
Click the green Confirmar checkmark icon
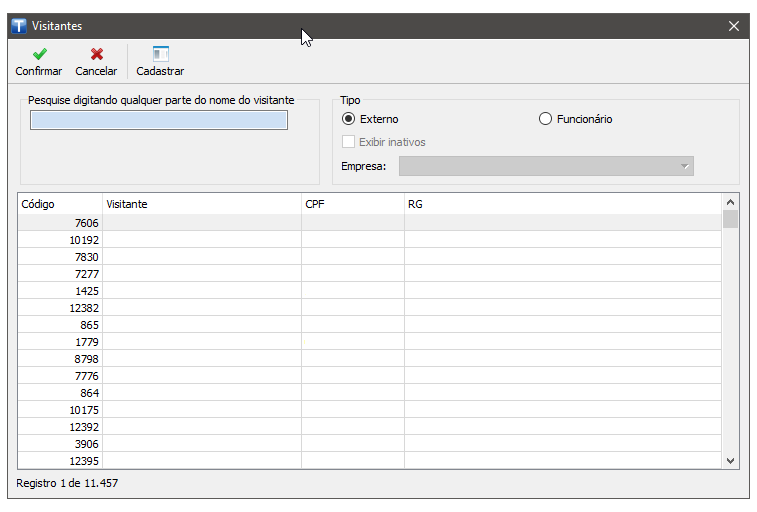click(x=38, y=55)
